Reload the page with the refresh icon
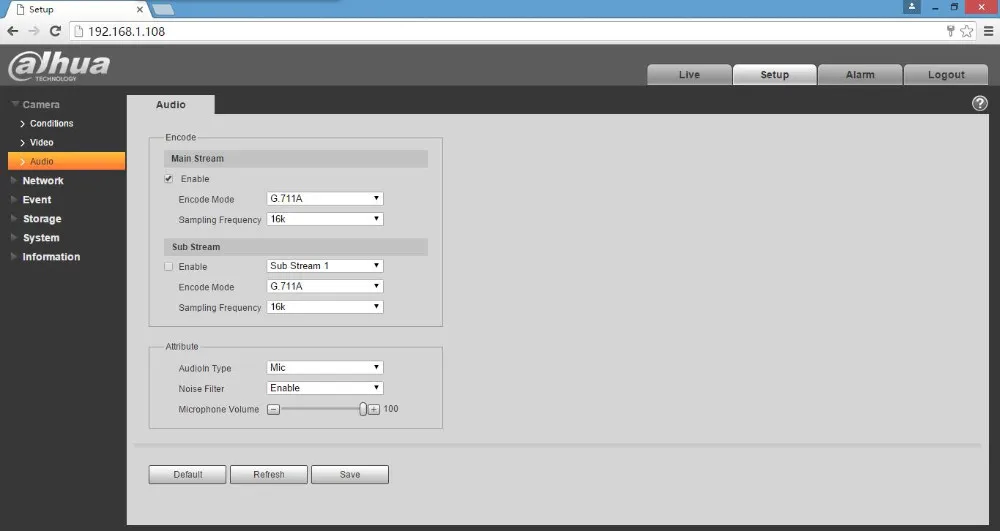The width and height of the screenshot is (1000, 531). (x=55, y=31)
